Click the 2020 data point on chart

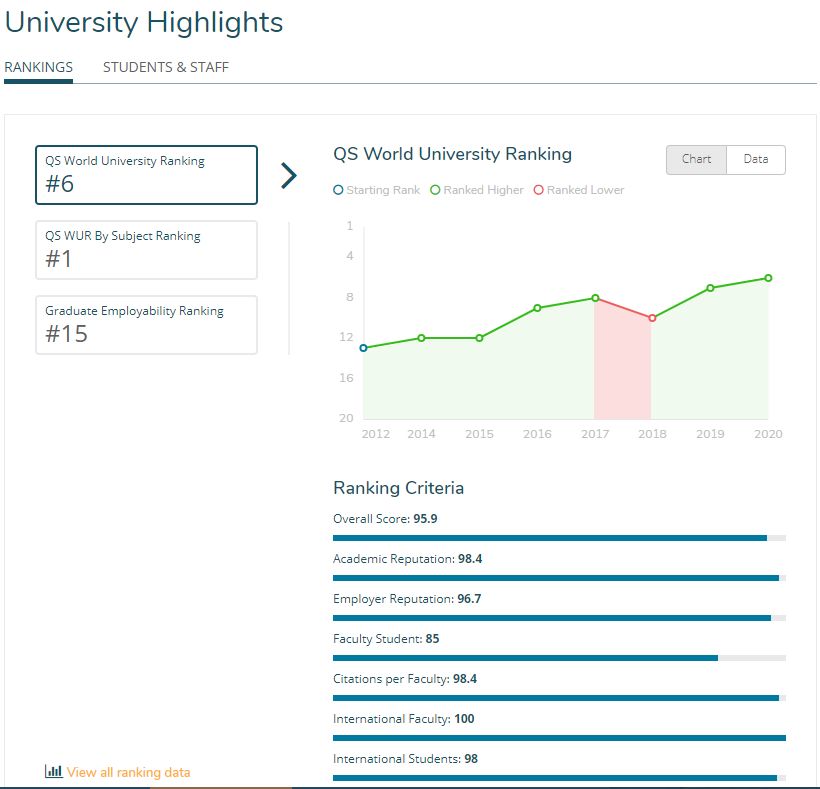click(768, 278)
